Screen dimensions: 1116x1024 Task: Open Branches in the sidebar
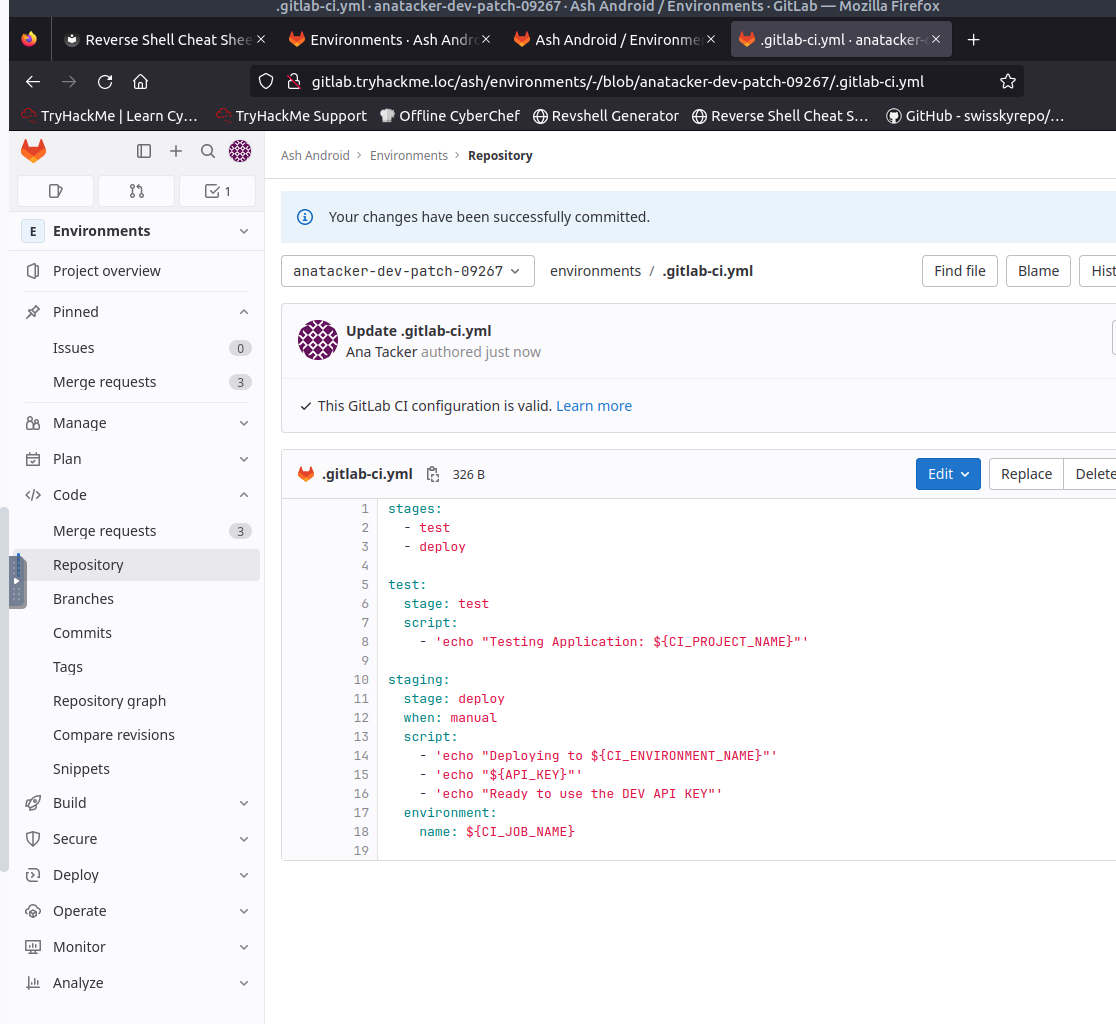click(138, 599)
